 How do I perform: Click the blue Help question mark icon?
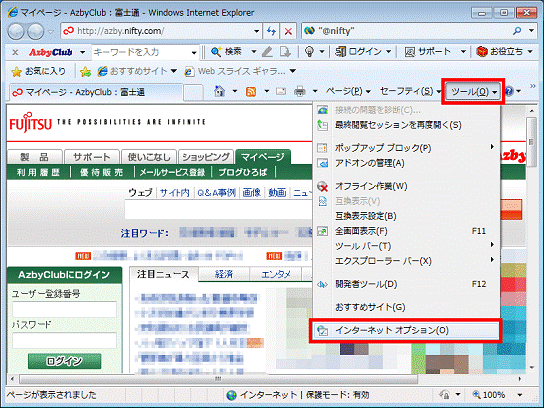point(509,91)
